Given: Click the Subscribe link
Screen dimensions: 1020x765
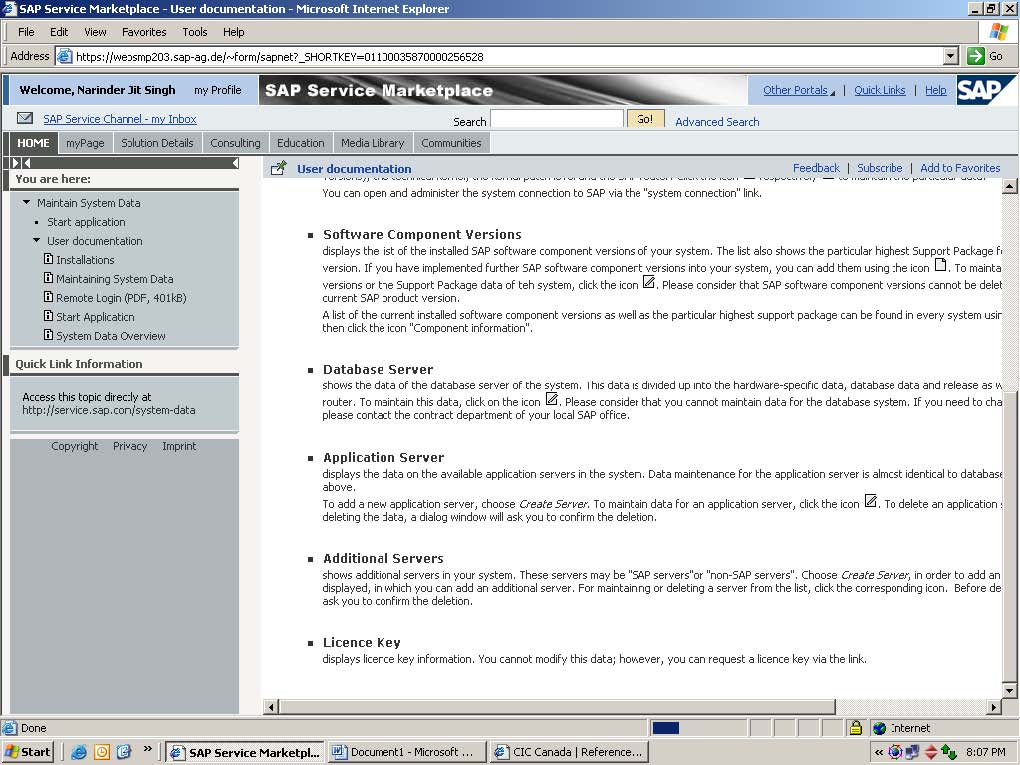Looking at the screenshot, I should click(879, 168).
